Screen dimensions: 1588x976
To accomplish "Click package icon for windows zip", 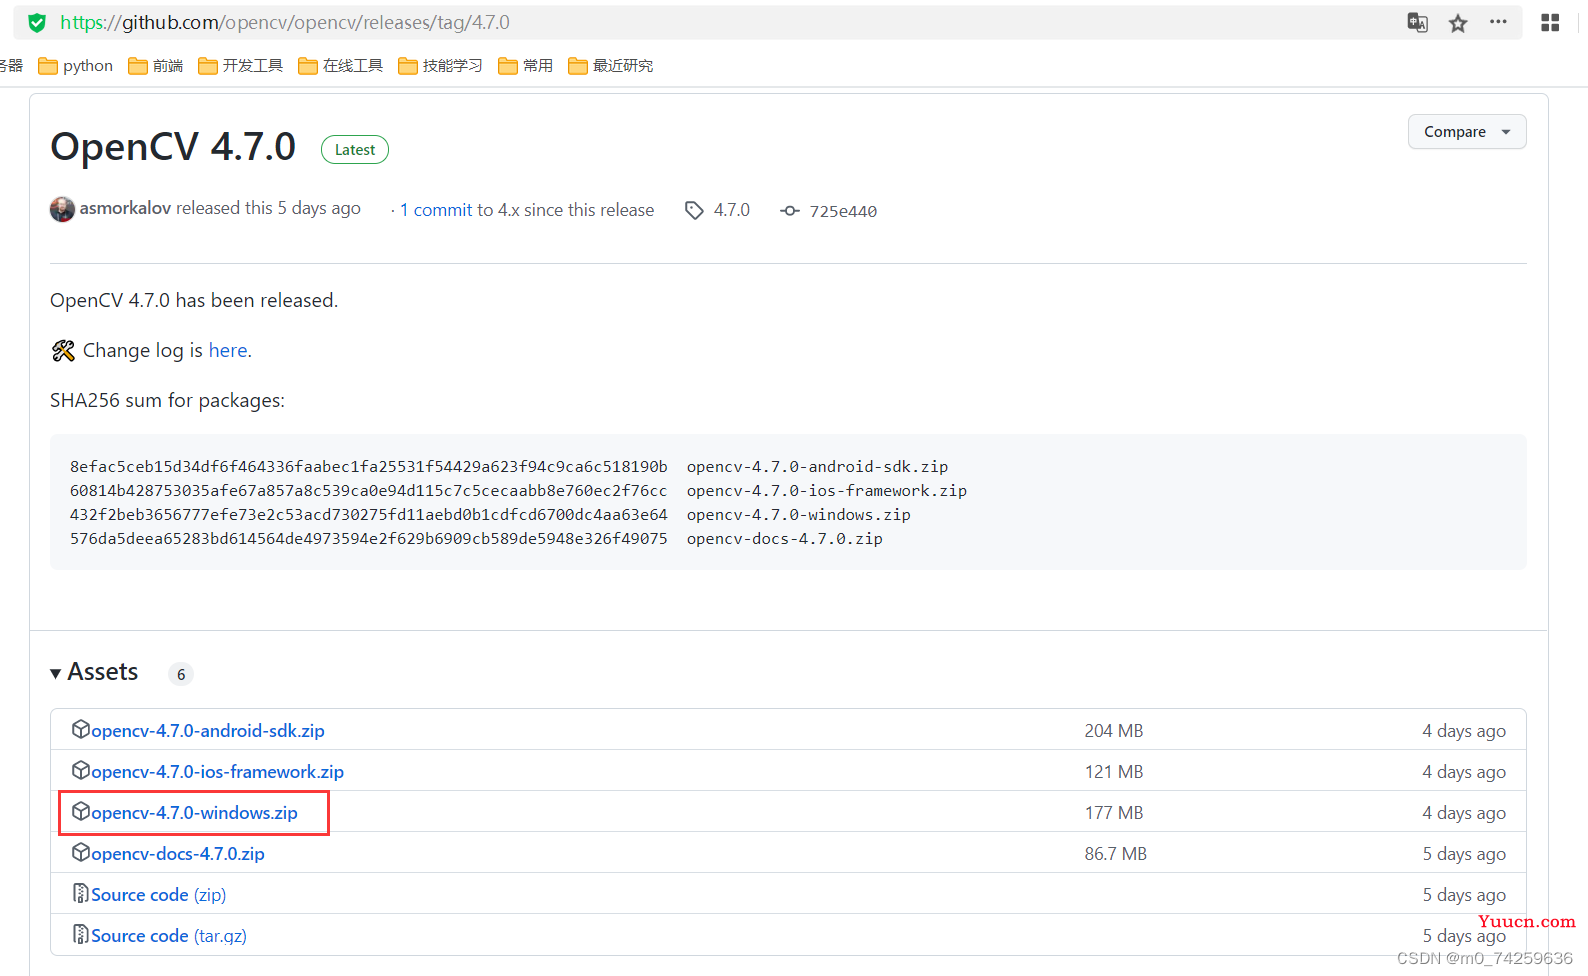I will pos(81,811).
